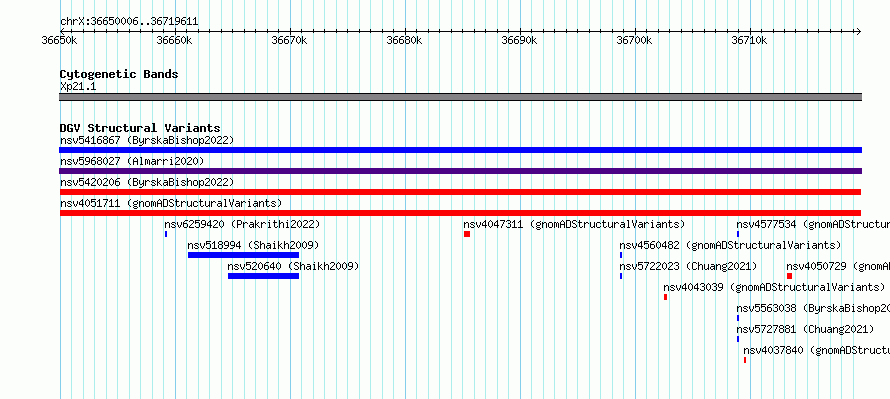Viewport: 890px width, 399px height.
Task: Click the nsv5722023 (Chuang2021) label
Action: coord(689,266)
